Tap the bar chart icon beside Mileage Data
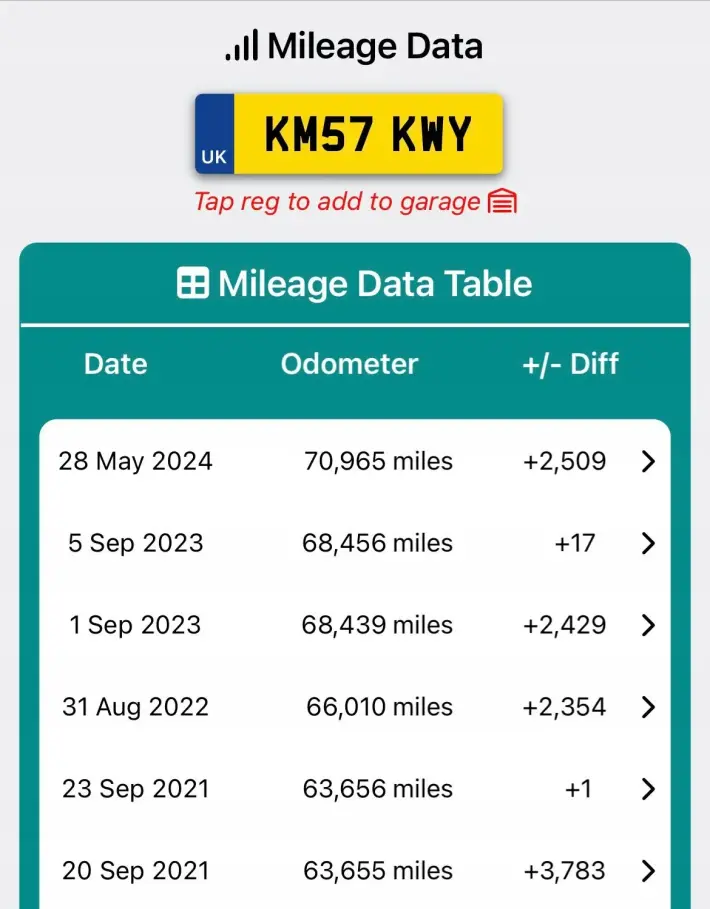This screenshot has height=909, width=710. pos(242,46)
